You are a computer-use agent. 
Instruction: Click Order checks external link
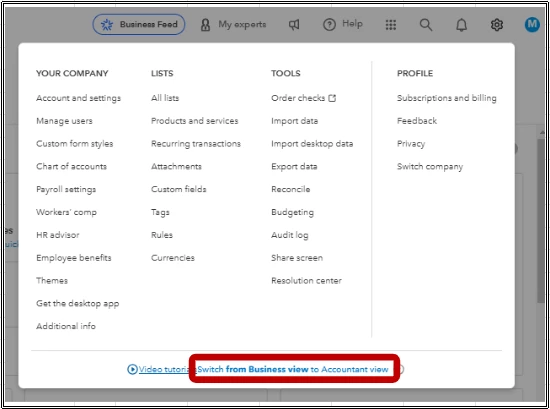coord(303,98)
